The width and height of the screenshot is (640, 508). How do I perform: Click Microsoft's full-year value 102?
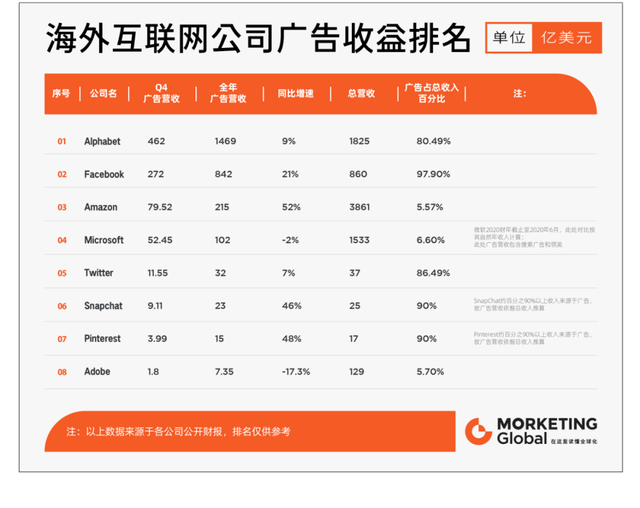click(222, 240)
